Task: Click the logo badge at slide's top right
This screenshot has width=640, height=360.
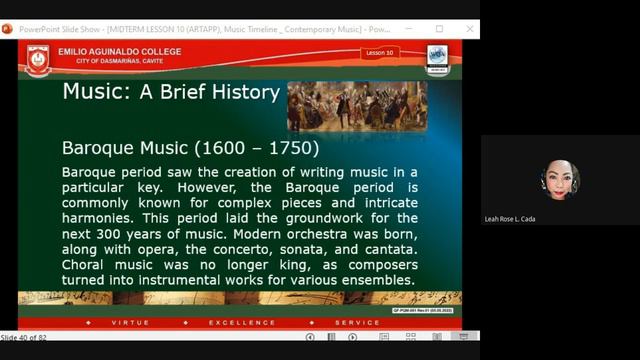Action: click(x=438, y=60)
